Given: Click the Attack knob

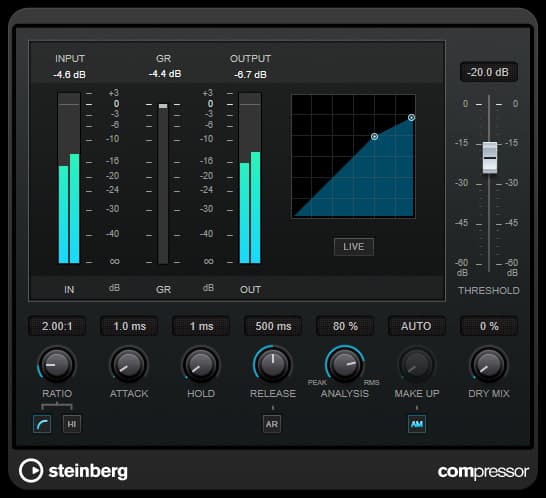Looking at the screenshot, I should (129, 365).
